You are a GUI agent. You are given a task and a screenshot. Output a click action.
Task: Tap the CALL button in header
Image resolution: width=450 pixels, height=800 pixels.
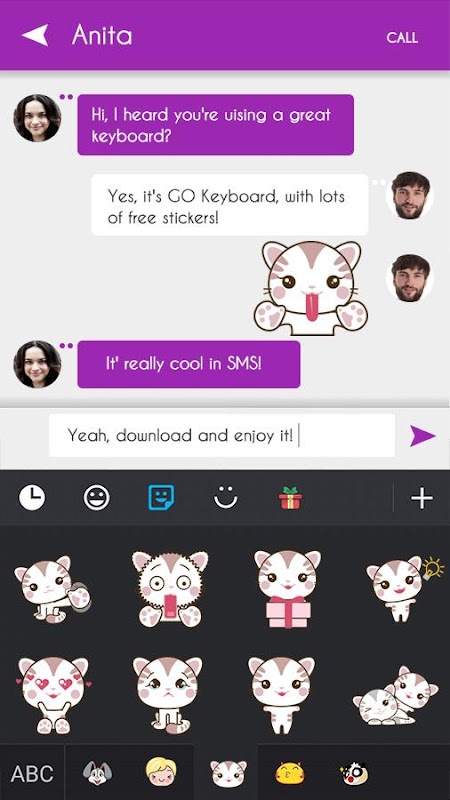click(402, 38)
